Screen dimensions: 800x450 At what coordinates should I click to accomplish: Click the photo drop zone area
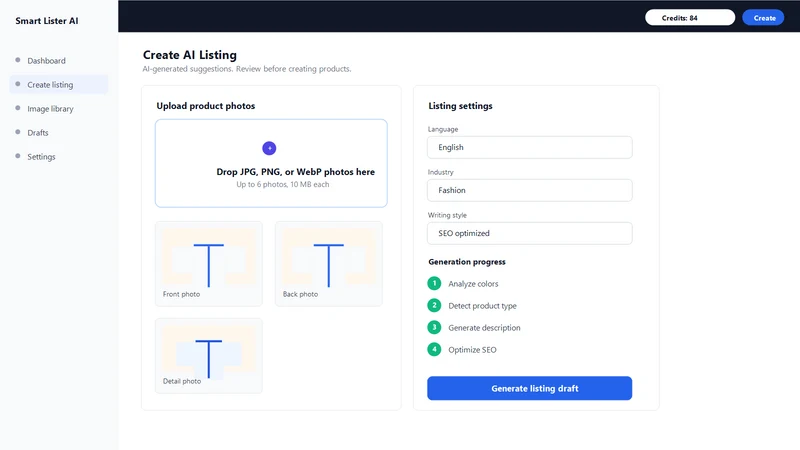click(x=271, y=163)
